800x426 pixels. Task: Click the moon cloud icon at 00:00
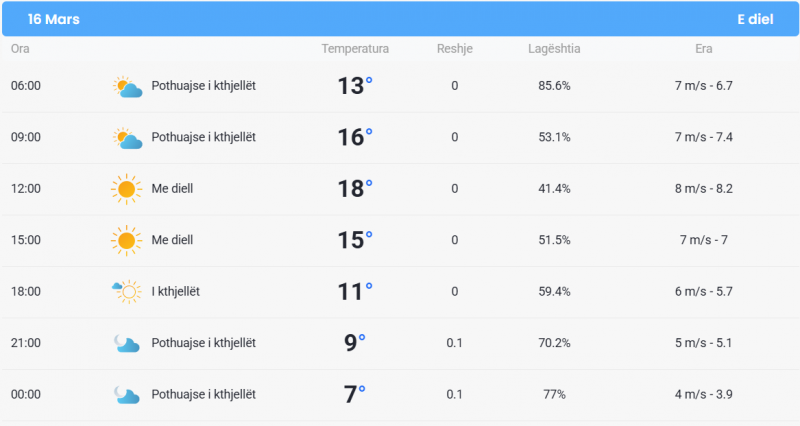[127, 395]
